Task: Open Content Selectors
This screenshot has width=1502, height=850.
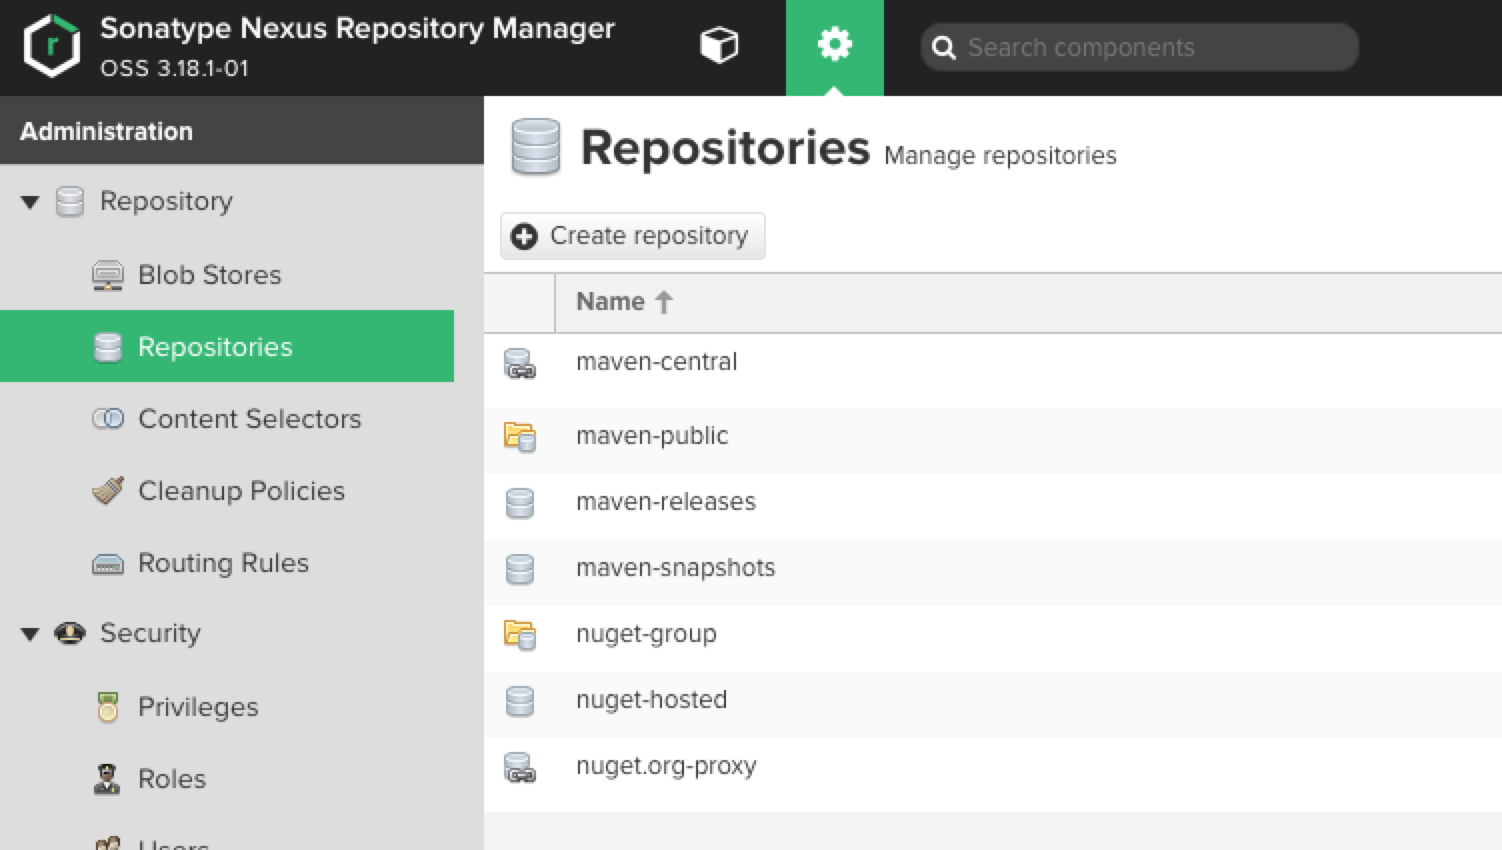Action: [x=250, y=419]
